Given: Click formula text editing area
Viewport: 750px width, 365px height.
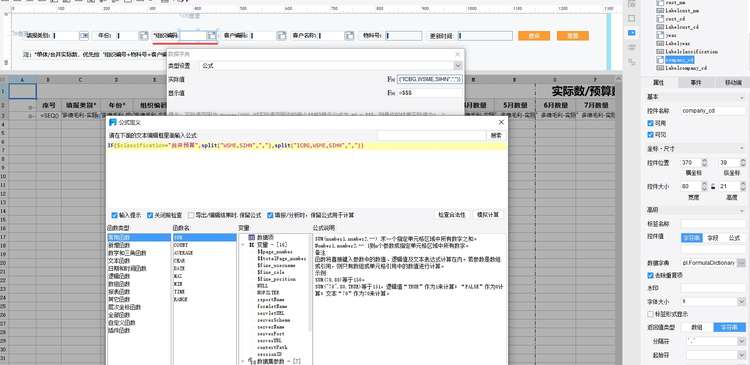Looking at the screenshot, I should coord(307,175).
